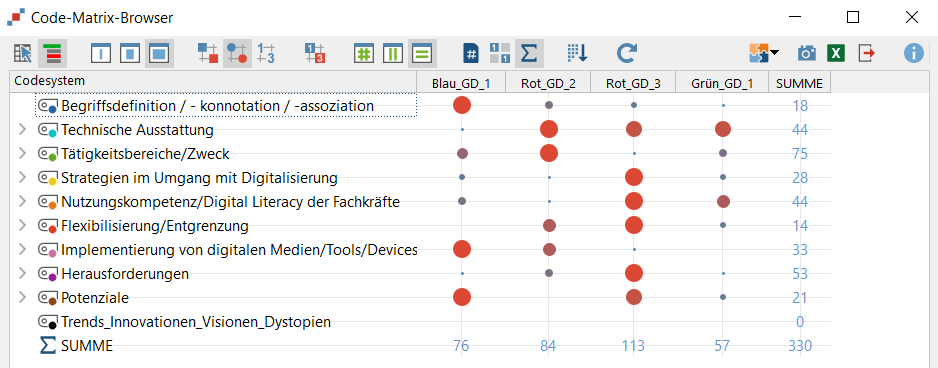This screenshot has width=938, height=368.
Task: Expand the Herausforderungen code
Action: [x=23, y=274]
